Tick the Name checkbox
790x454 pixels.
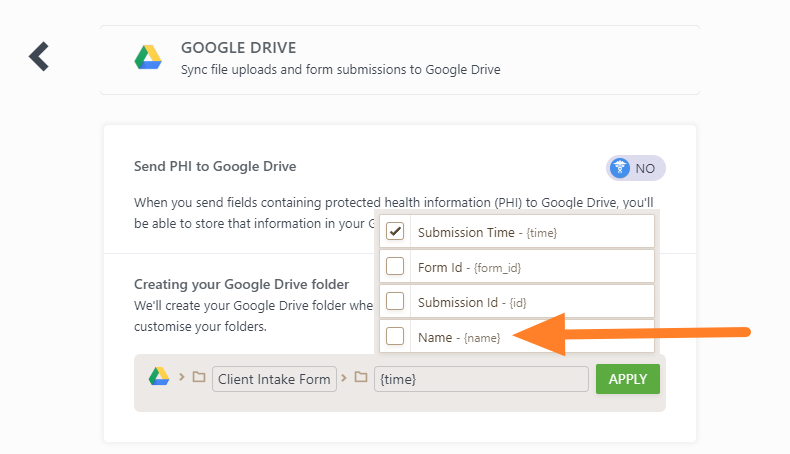(395, 336)
